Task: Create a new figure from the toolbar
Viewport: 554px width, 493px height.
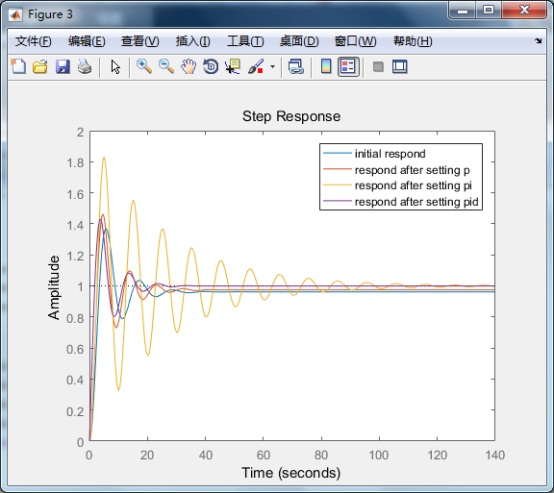Action: 18,66
